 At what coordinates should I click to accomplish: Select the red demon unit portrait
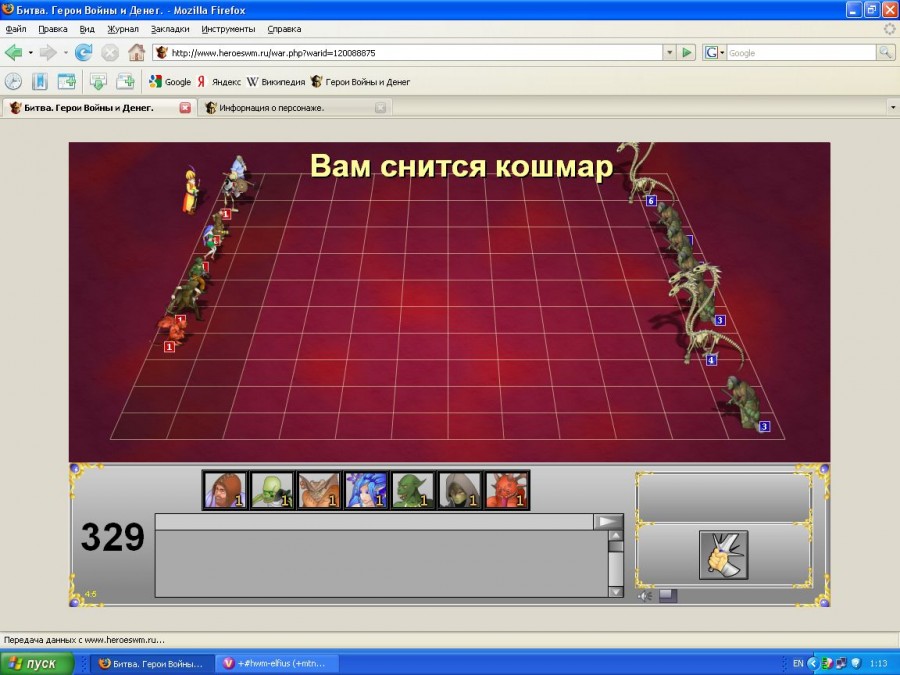coord(507,490)
